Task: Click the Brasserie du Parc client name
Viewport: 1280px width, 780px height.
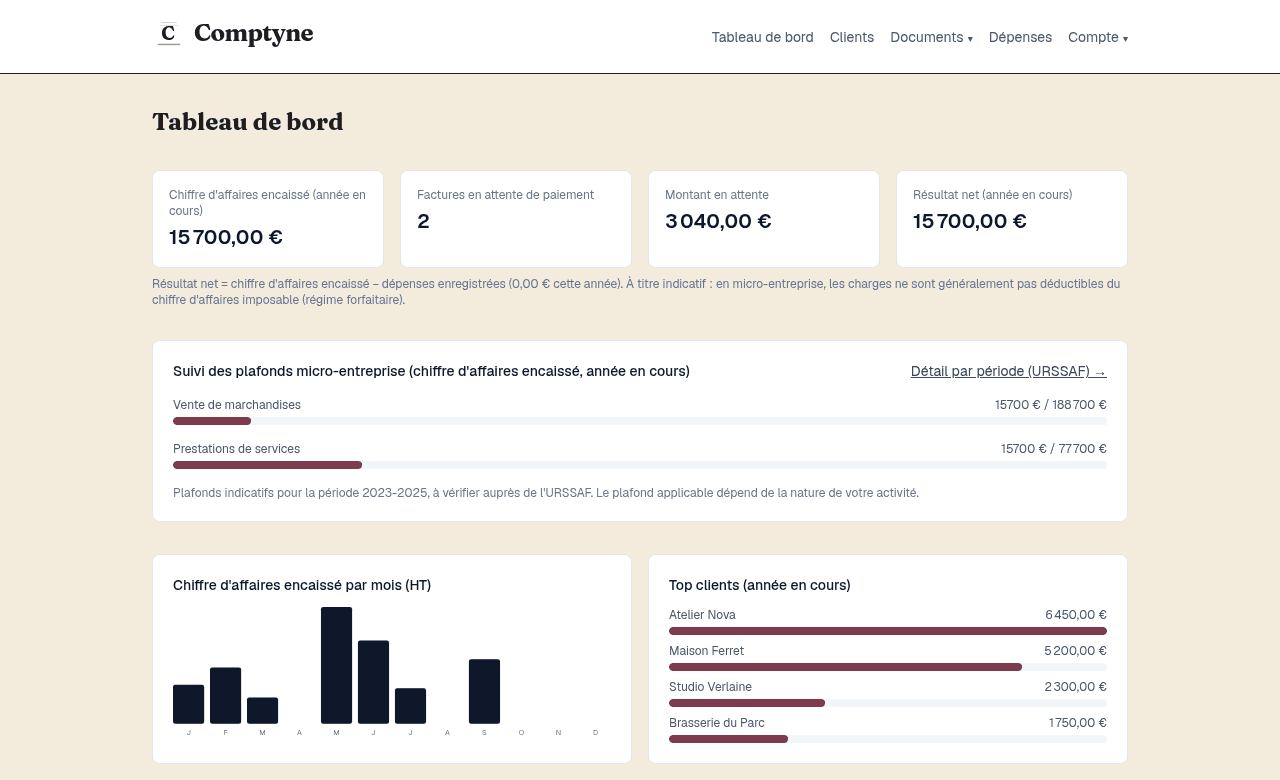Action: [x=717, y=723]
